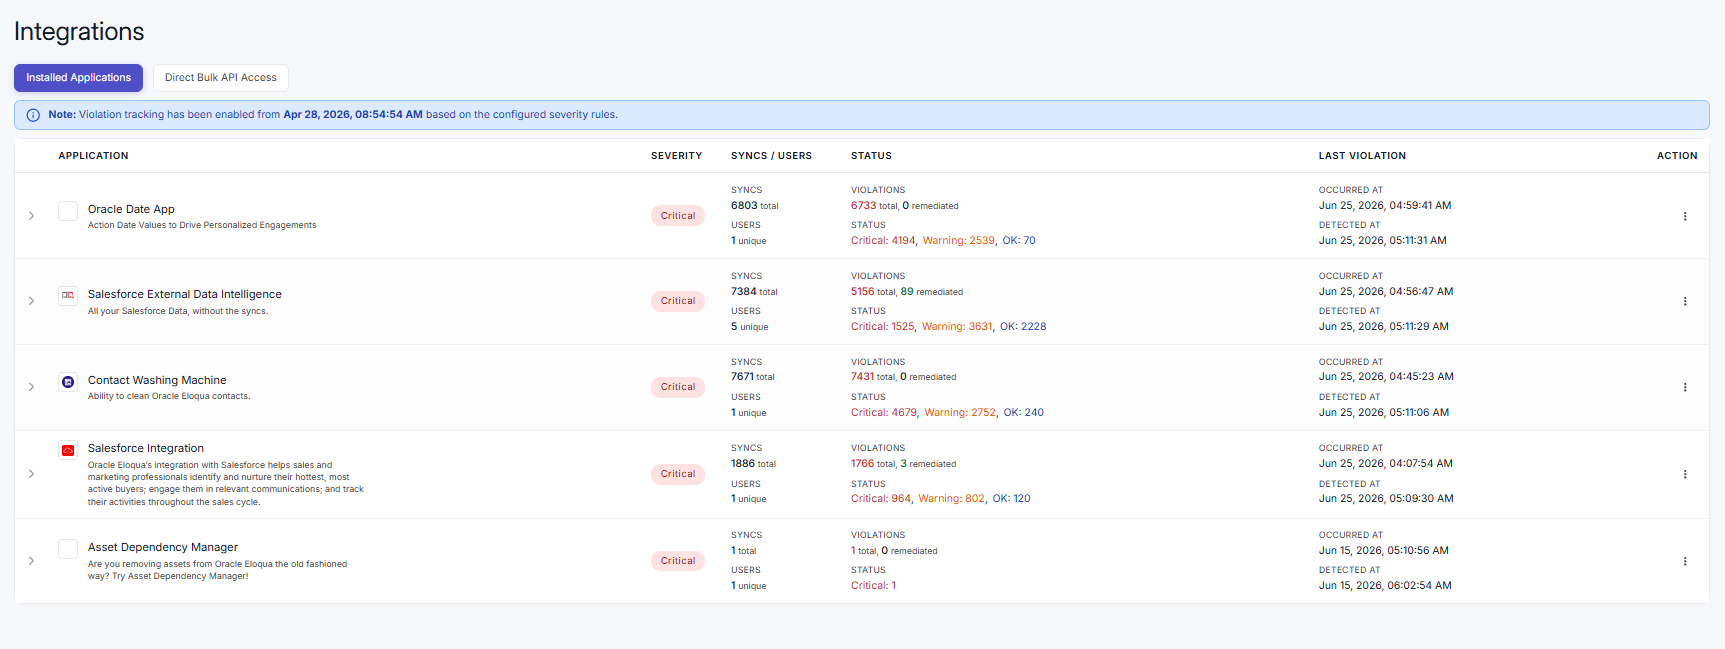The height and width of the screenshot is (649, 1725).
Task: Click Critical badge for Asset Dependency Manager
Action: [678, 561]
